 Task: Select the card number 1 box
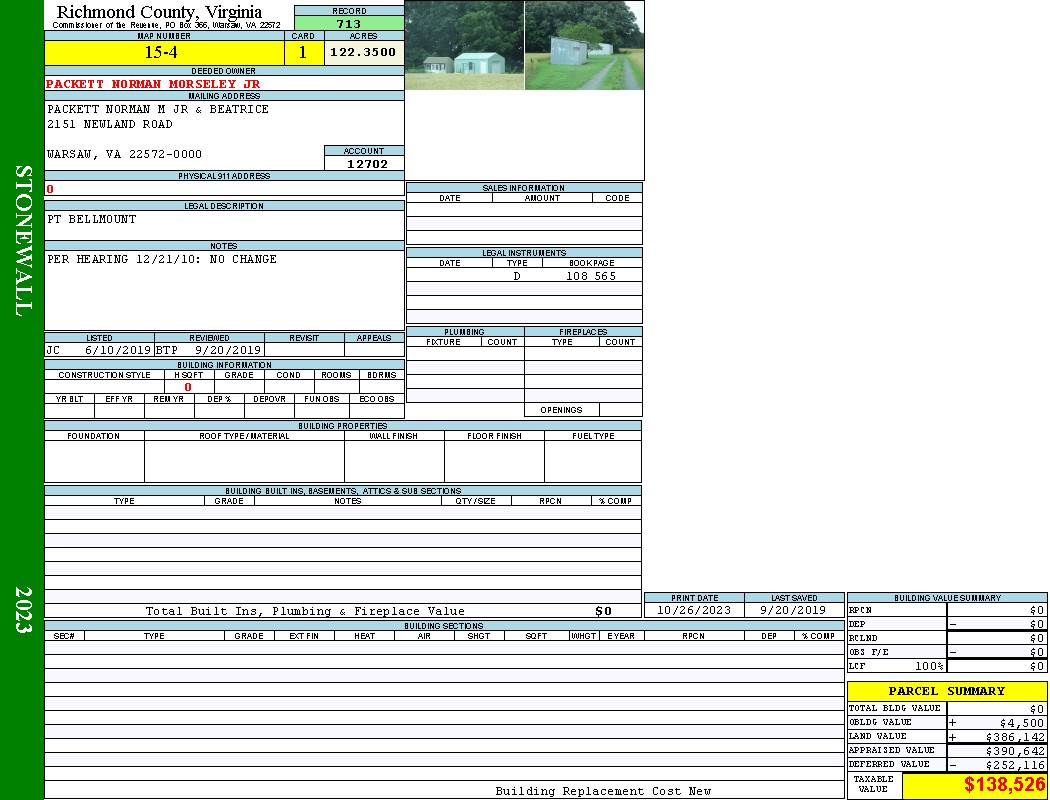303,53
